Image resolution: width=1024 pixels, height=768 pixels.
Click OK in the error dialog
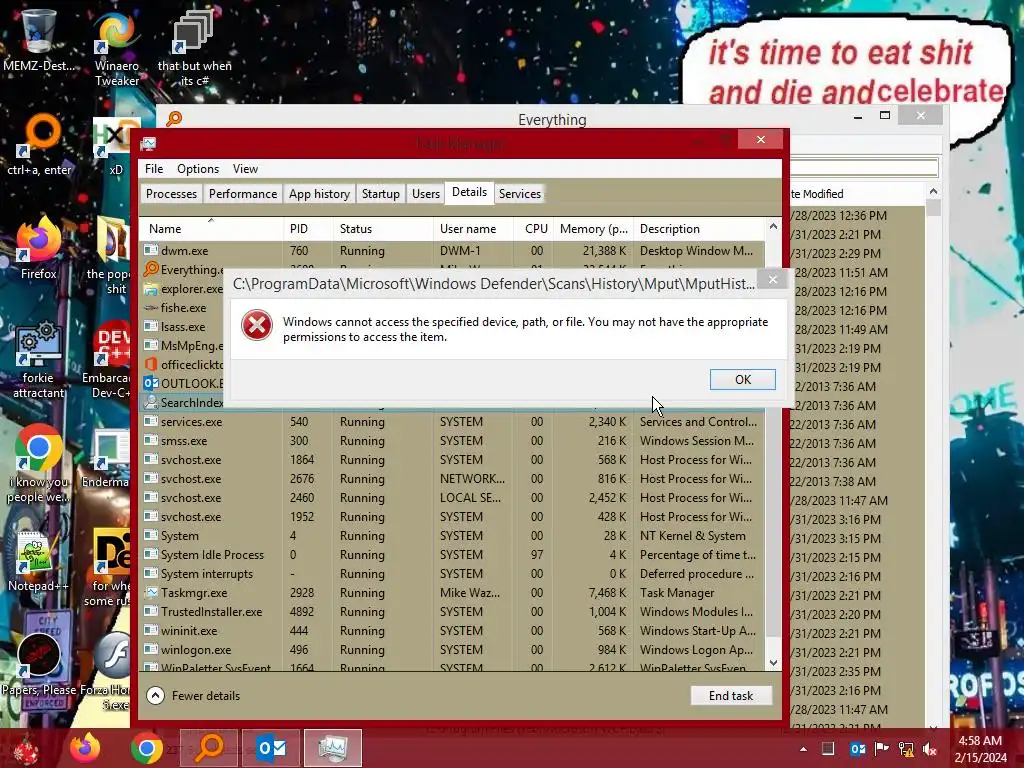click(743, 379)
